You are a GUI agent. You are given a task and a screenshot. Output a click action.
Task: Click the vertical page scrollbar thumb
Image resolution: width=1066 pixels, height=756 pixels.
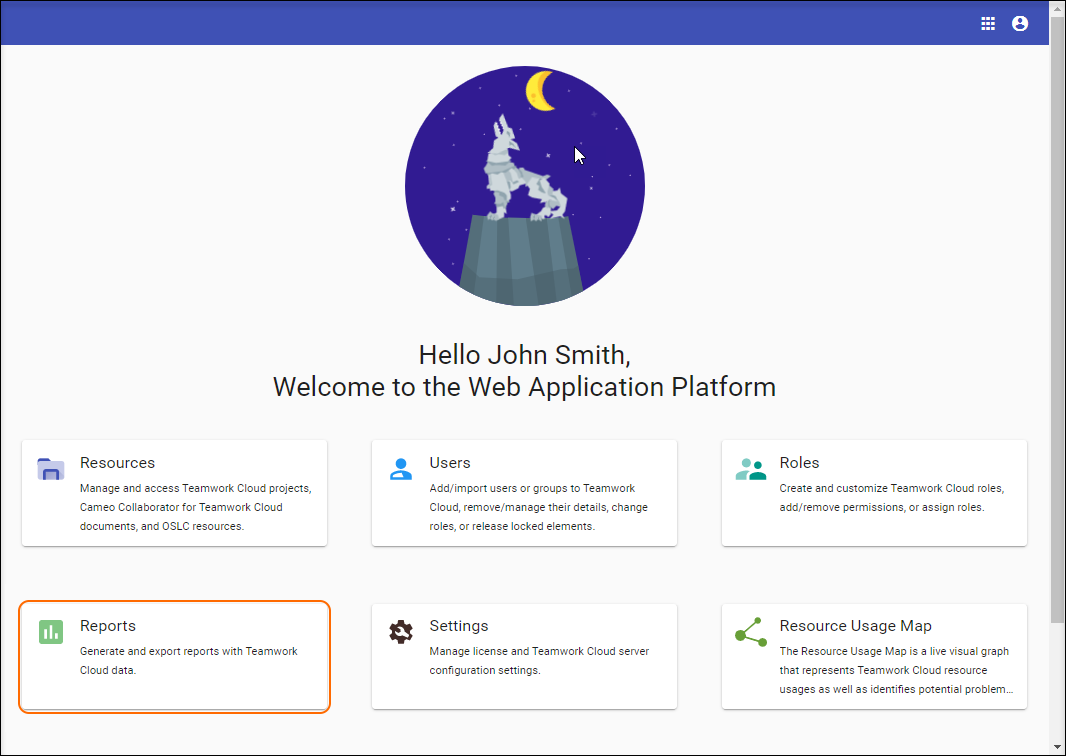click(x=1057, y=320)
